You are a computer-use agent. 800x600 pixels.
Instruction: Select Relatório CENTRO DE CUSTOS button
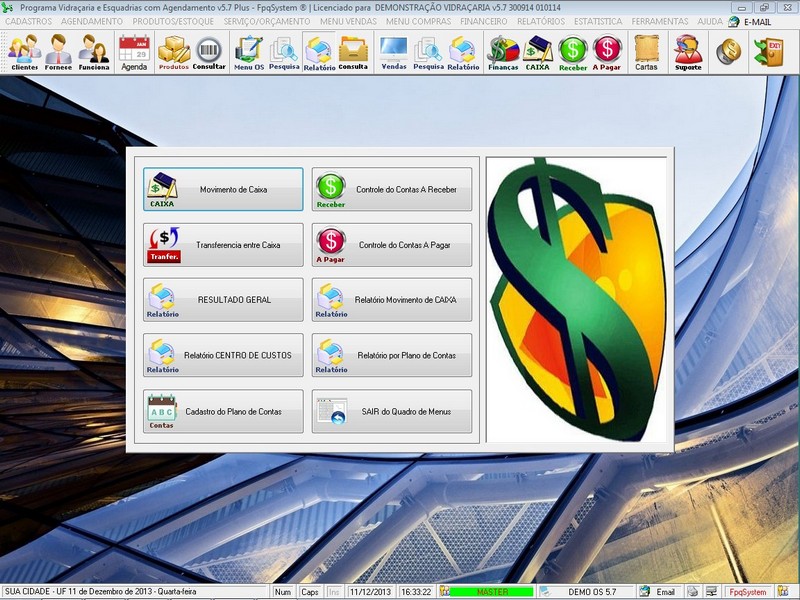click(x=223, y=356)
